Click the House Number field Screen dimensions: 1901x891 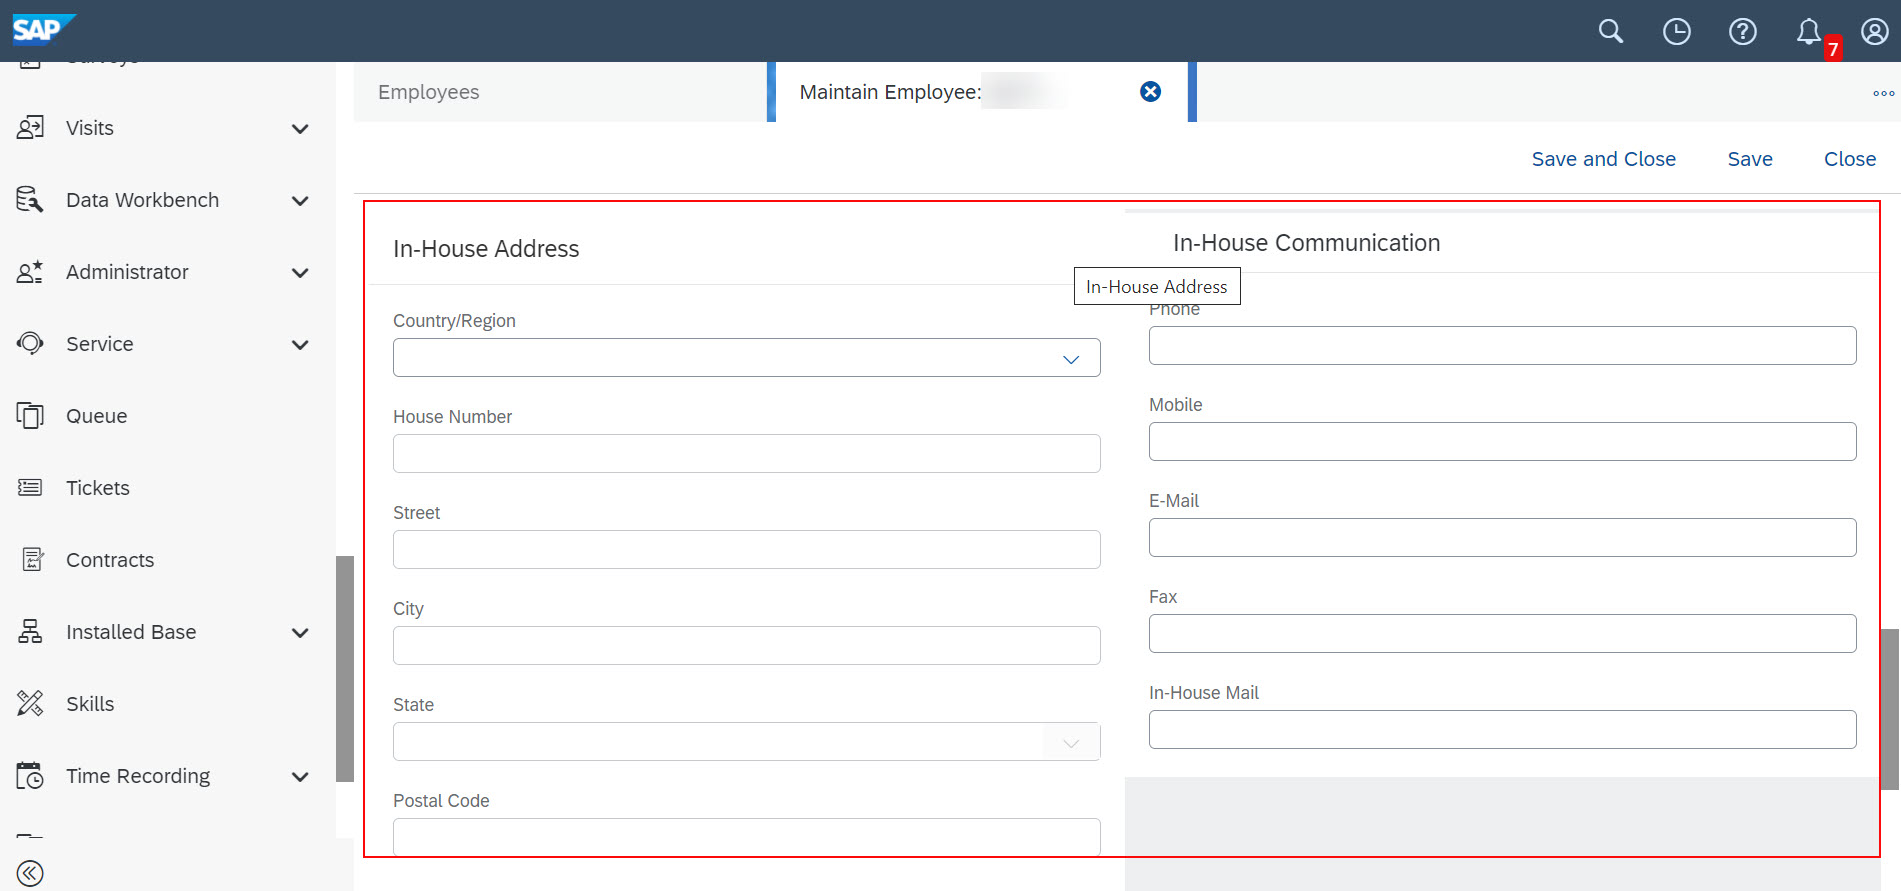[x=747, y=453]
